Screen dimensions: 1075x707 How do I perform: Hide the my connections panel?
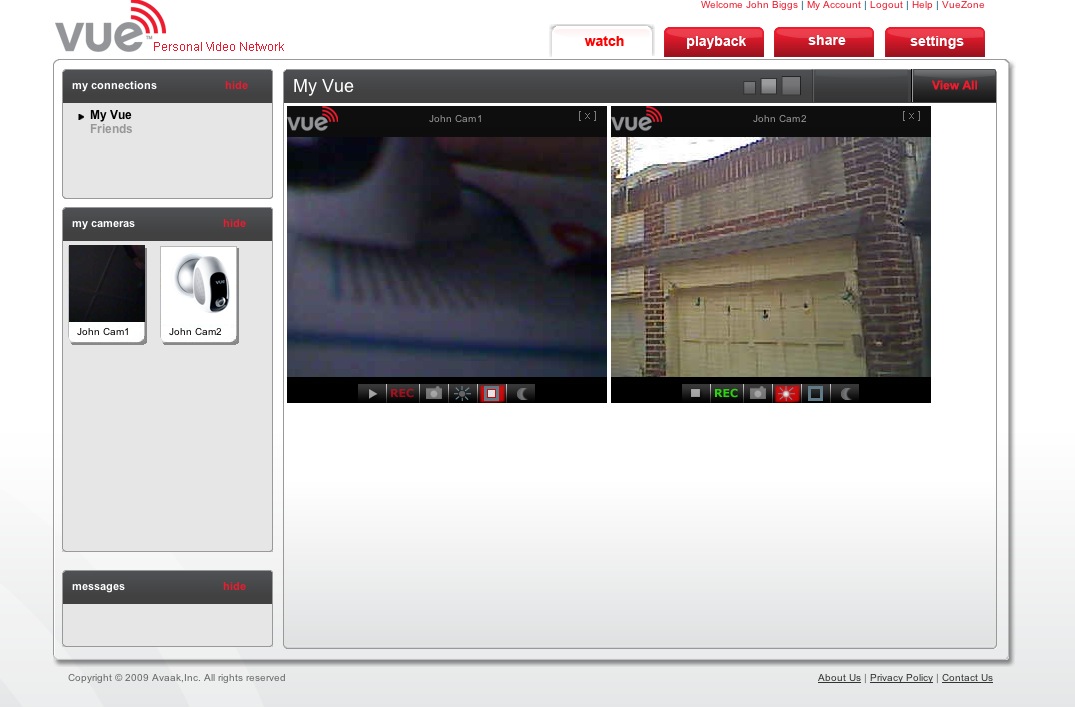[x=237, y=86]
